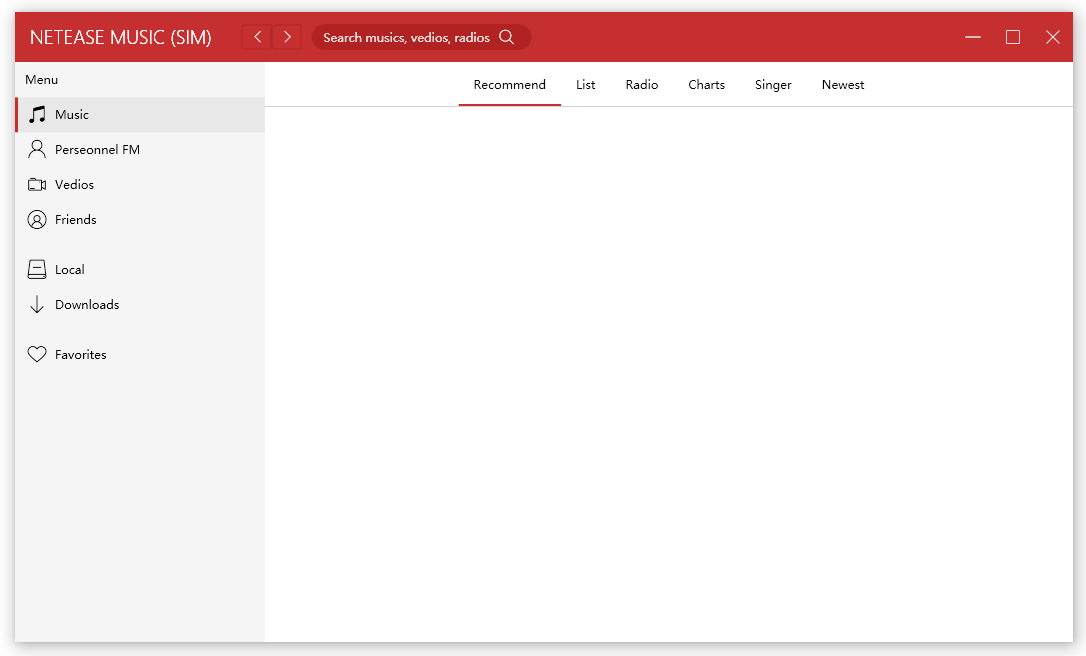
Task: Minimize the Netease Music window
Action: point(973,37)
